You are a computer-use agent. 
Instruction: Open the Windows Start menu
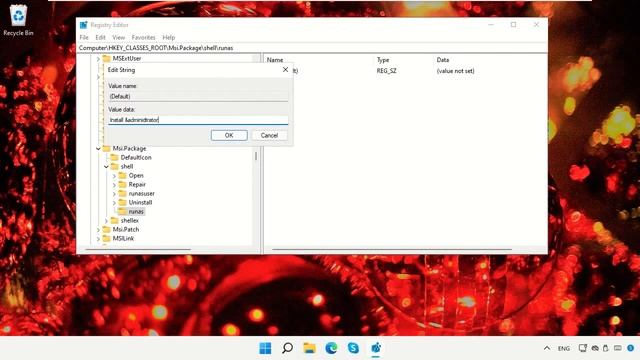265,348
